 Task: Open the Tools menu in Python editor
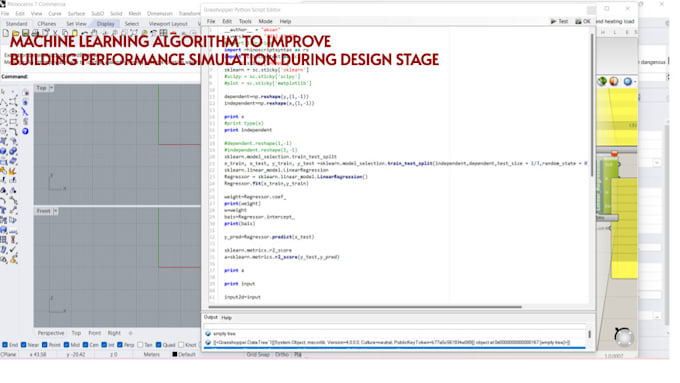(x=245, y=21)
